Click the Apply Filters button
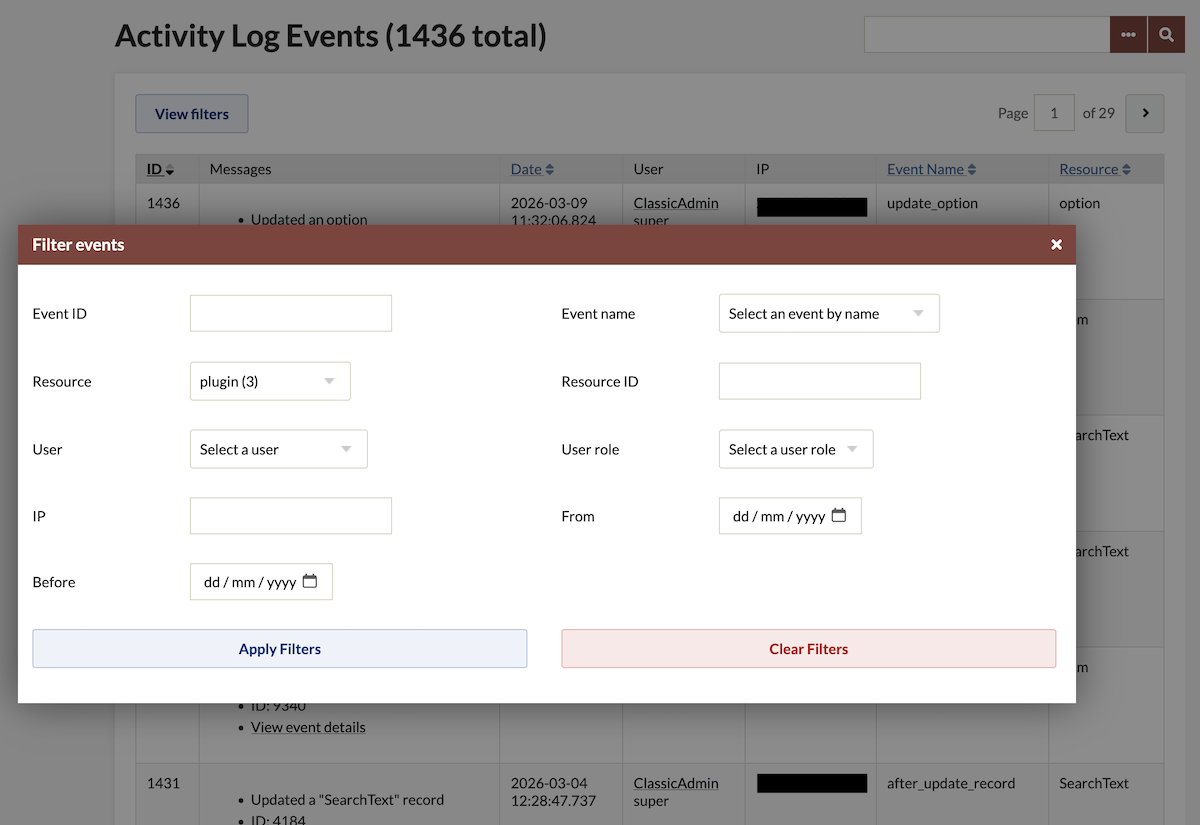1200x825 pixels. click(x=279, y=648)
